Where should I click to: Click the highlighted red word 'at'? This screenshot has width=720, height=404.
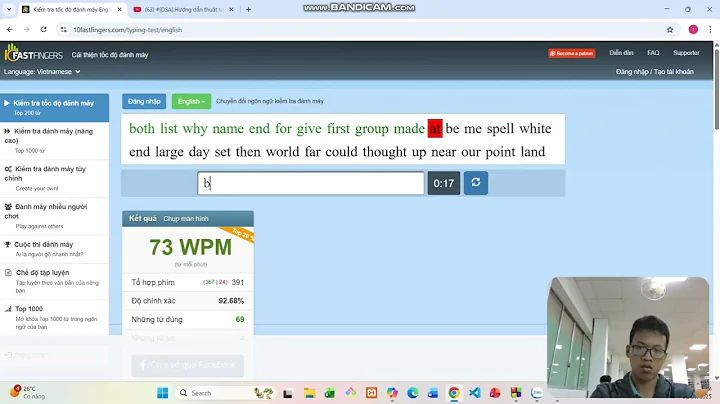click(435, 129)
